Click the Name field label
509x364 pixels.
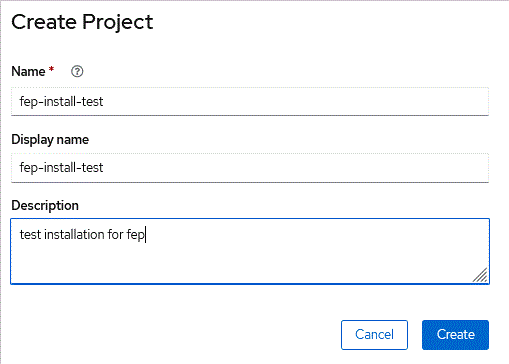click(28, 71)
